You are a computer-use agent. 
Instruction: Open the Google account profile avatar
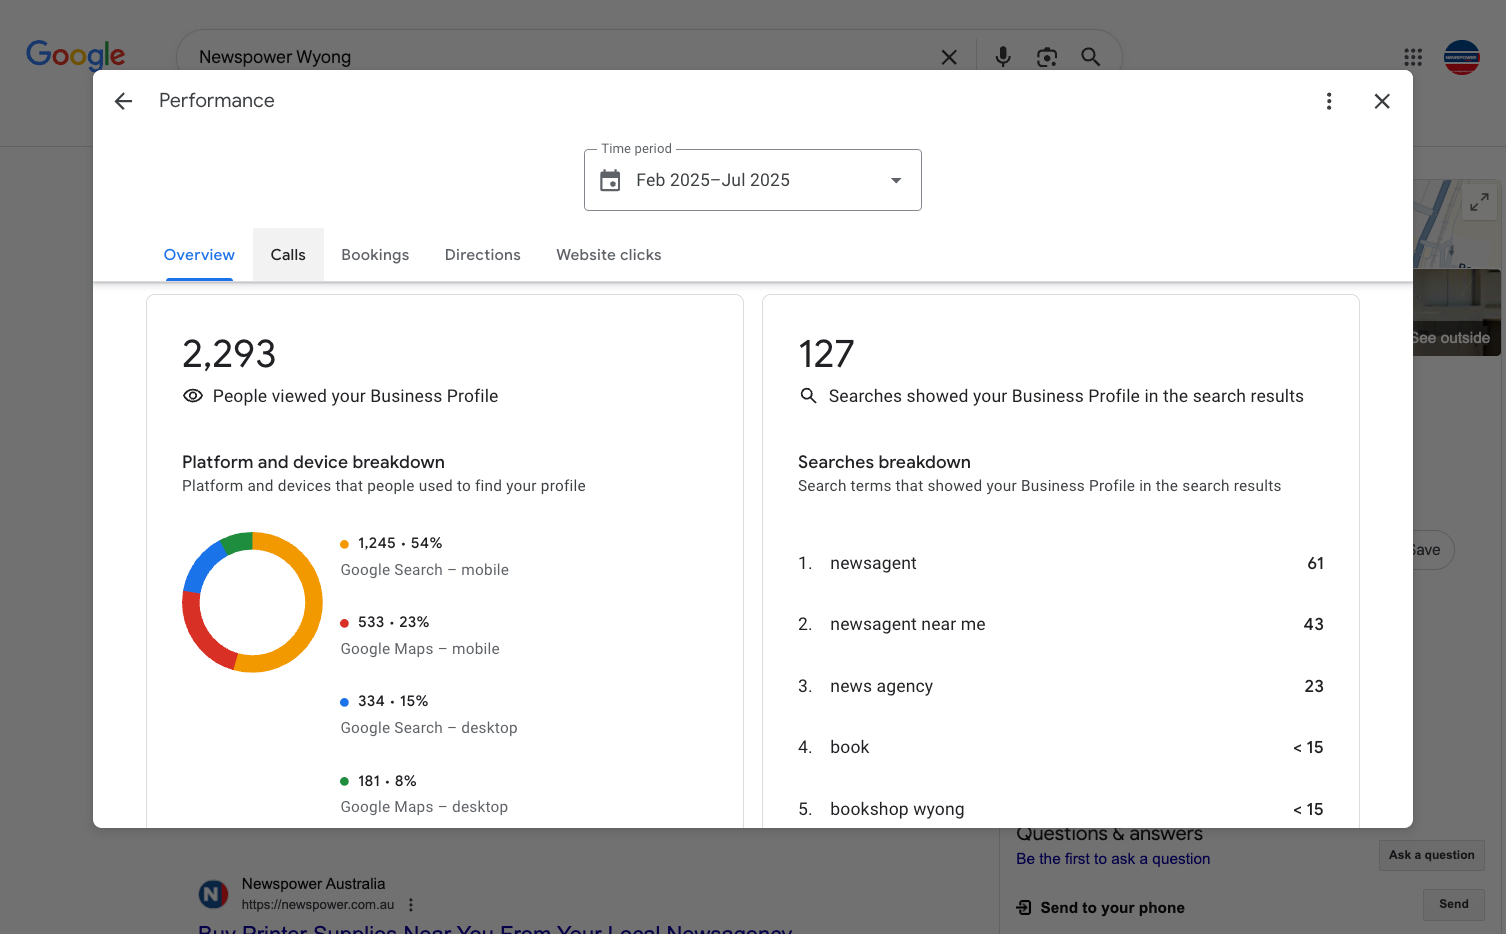pos(1462,57)
